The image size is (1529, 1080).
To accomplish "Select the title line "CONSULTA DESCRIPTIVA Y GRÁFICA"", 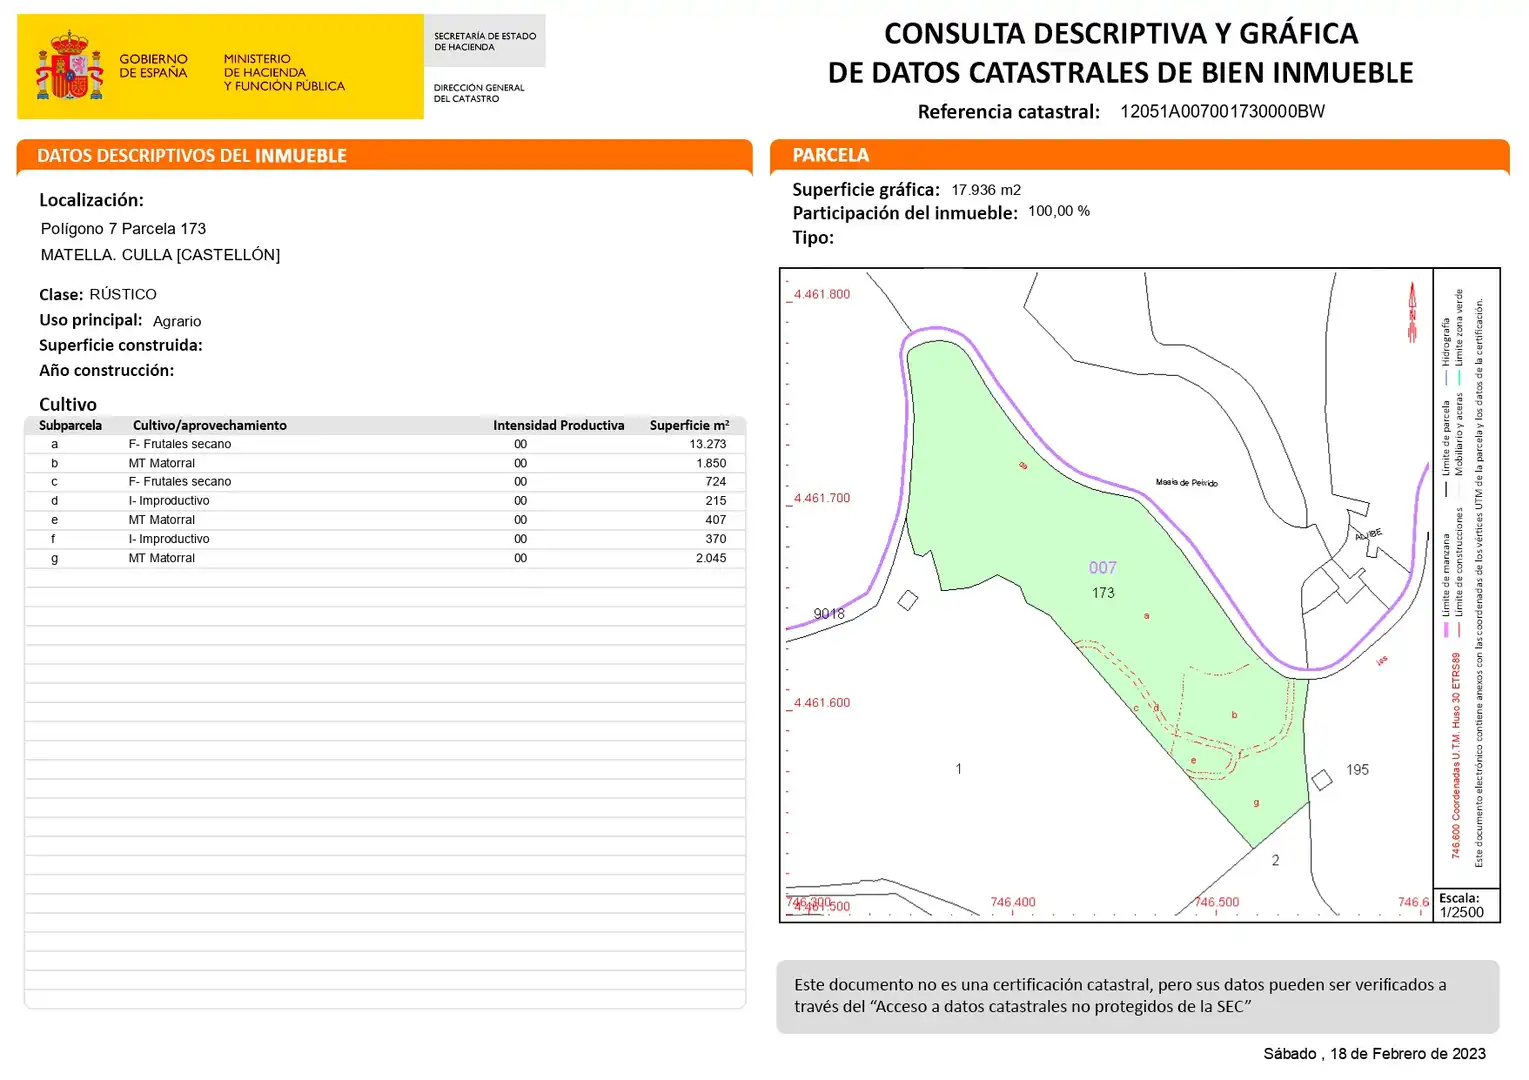I will click(1121, 34).
